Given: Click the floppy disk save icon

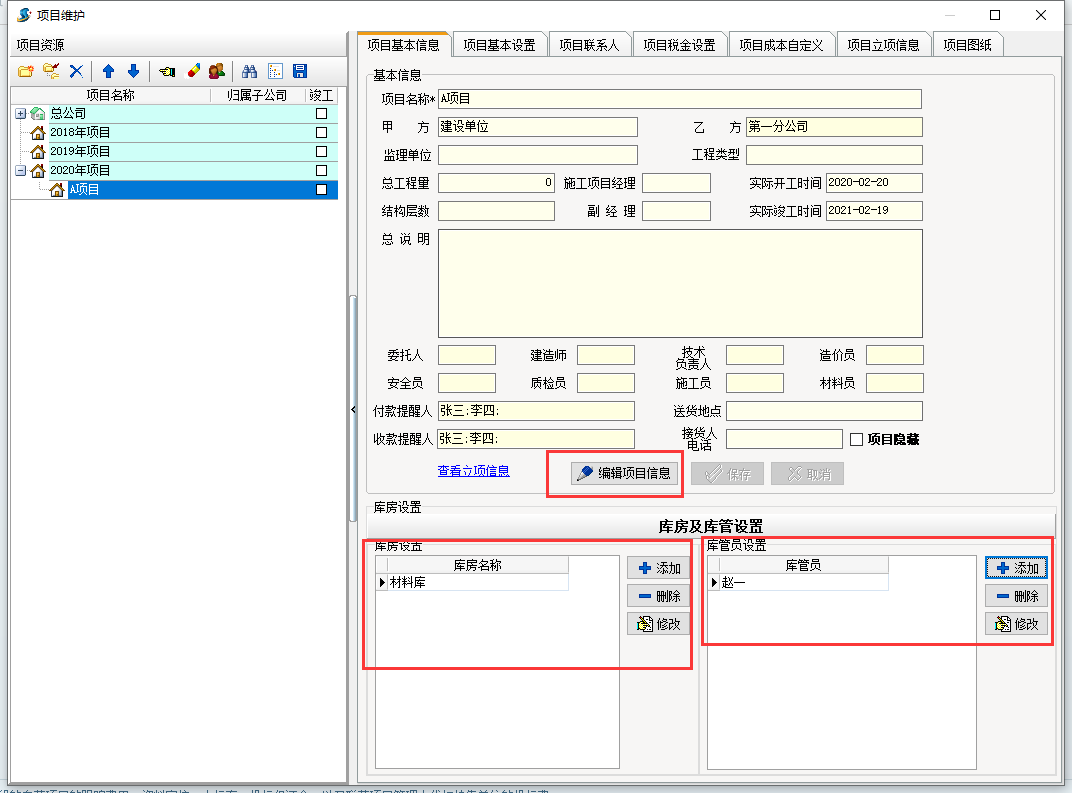Looking at the screenshot, I should pos(300,71).
